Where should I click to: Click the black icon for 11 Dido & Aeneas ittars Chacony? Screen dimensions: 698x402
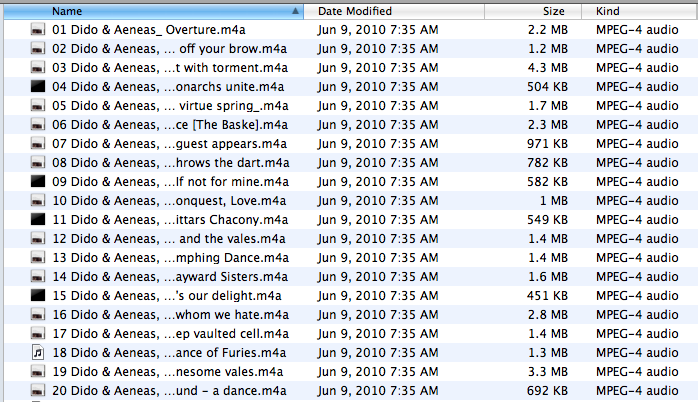[x=38, y=219]
